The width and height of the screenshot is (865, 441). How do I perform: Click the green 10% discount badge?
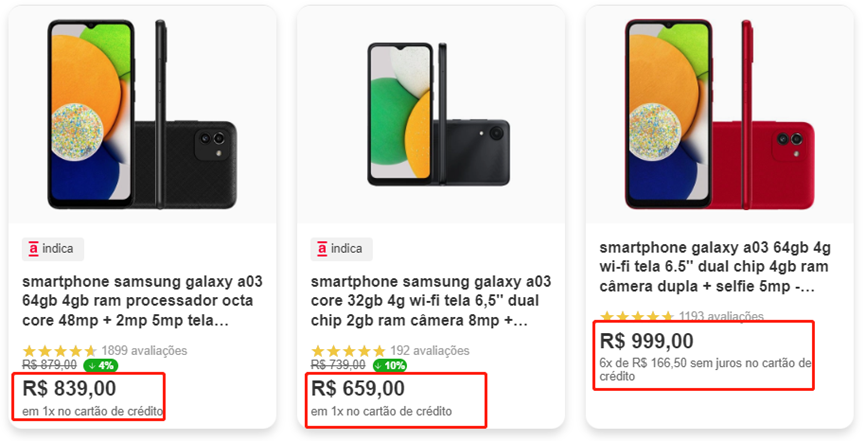coord(390,365)
